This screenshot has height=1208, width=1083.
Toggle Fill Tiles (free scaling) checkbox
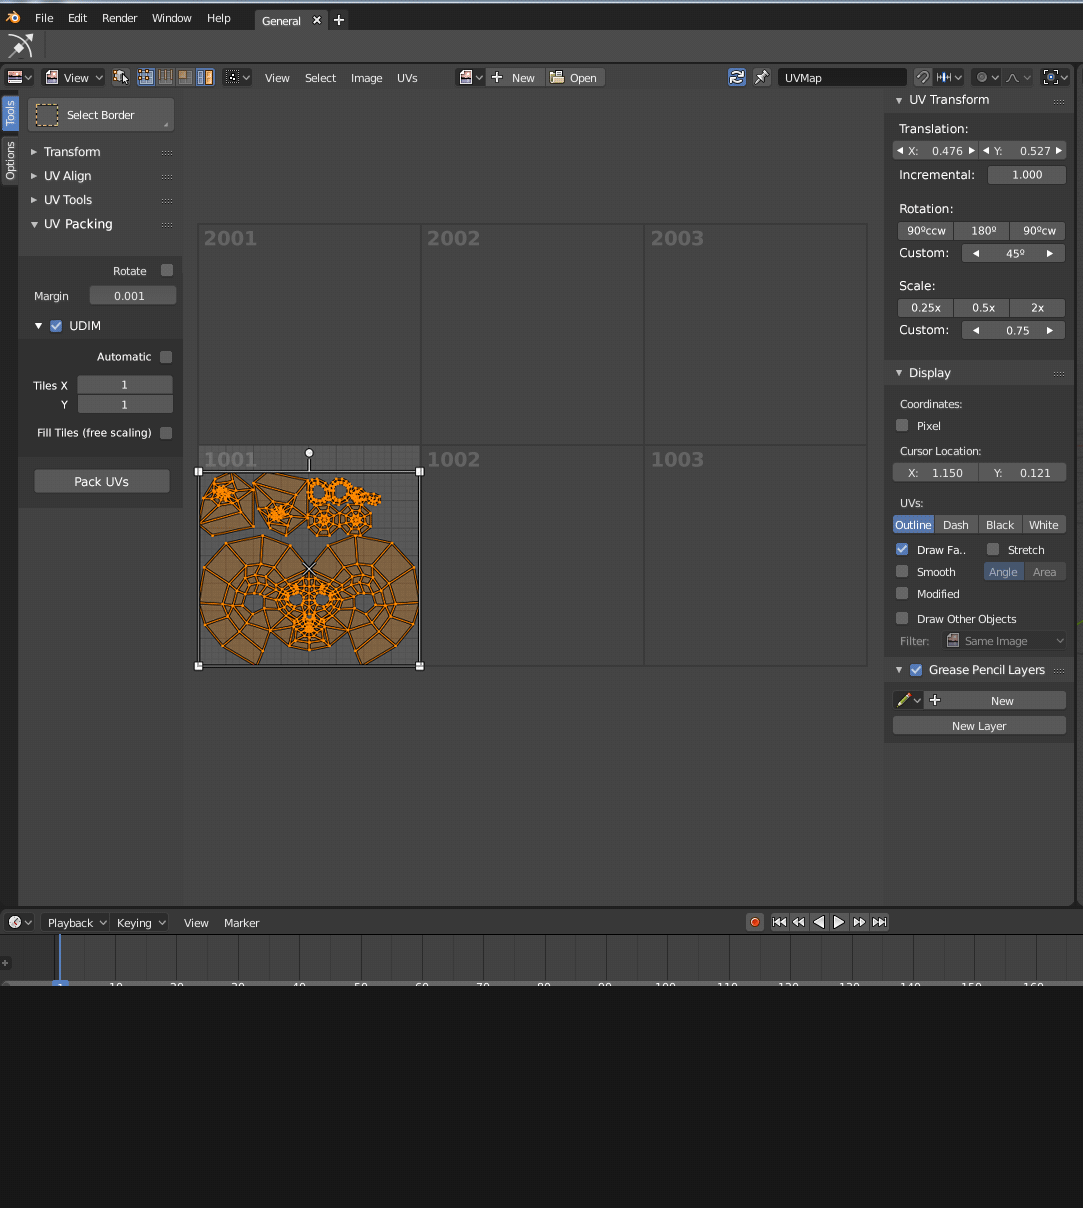[166, 433]
